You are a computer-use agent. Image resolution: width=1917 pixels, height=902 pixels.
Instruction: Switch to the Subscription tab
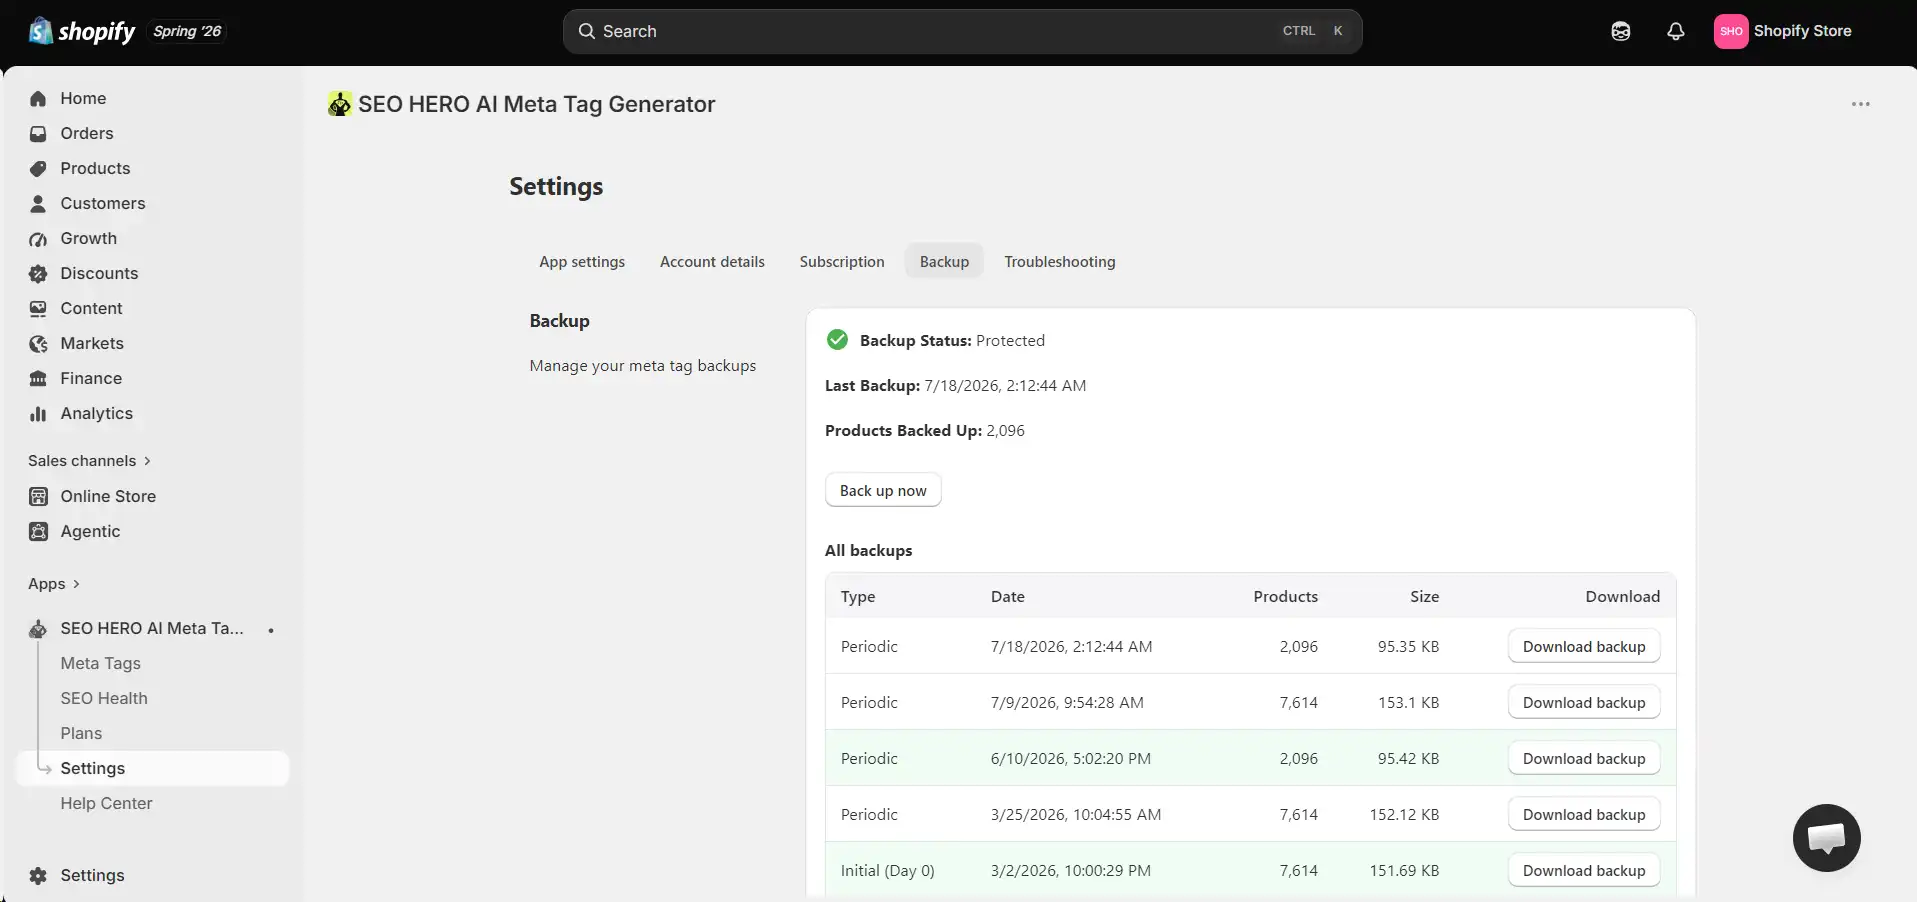point(842,261)
